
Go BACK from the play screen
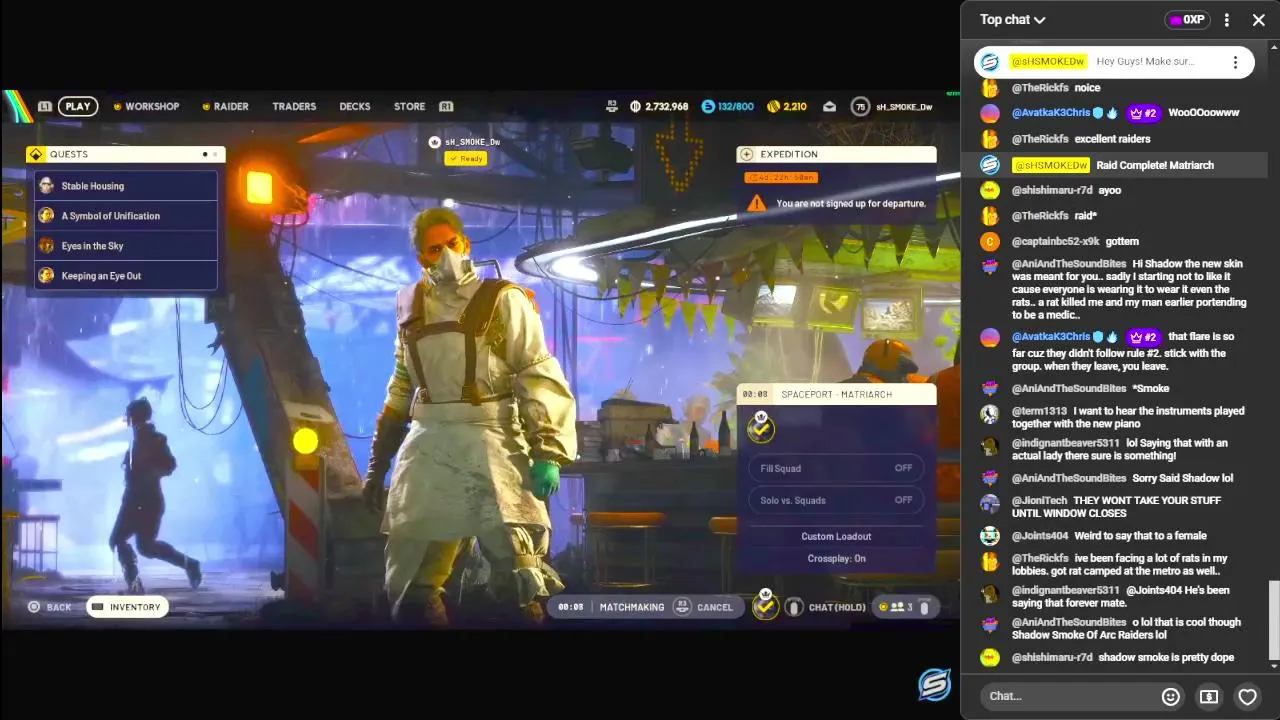[x=50, y=607]
